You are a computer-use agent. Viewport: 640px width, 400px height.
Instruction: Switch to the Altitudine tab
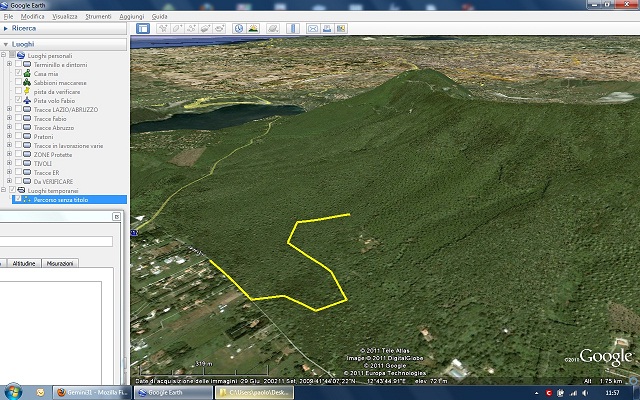(24, 263)
